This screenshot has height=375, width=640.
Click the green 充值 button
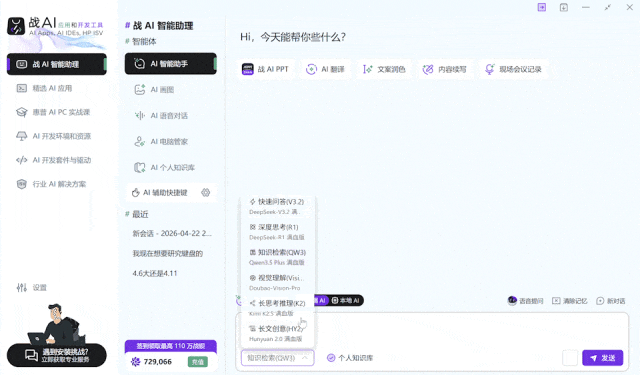[198, 362]
